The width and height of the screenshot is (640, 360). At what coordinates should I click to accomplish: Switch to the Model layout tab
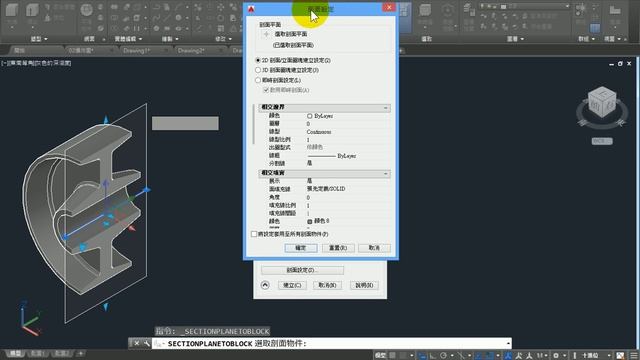coord(15,353)
